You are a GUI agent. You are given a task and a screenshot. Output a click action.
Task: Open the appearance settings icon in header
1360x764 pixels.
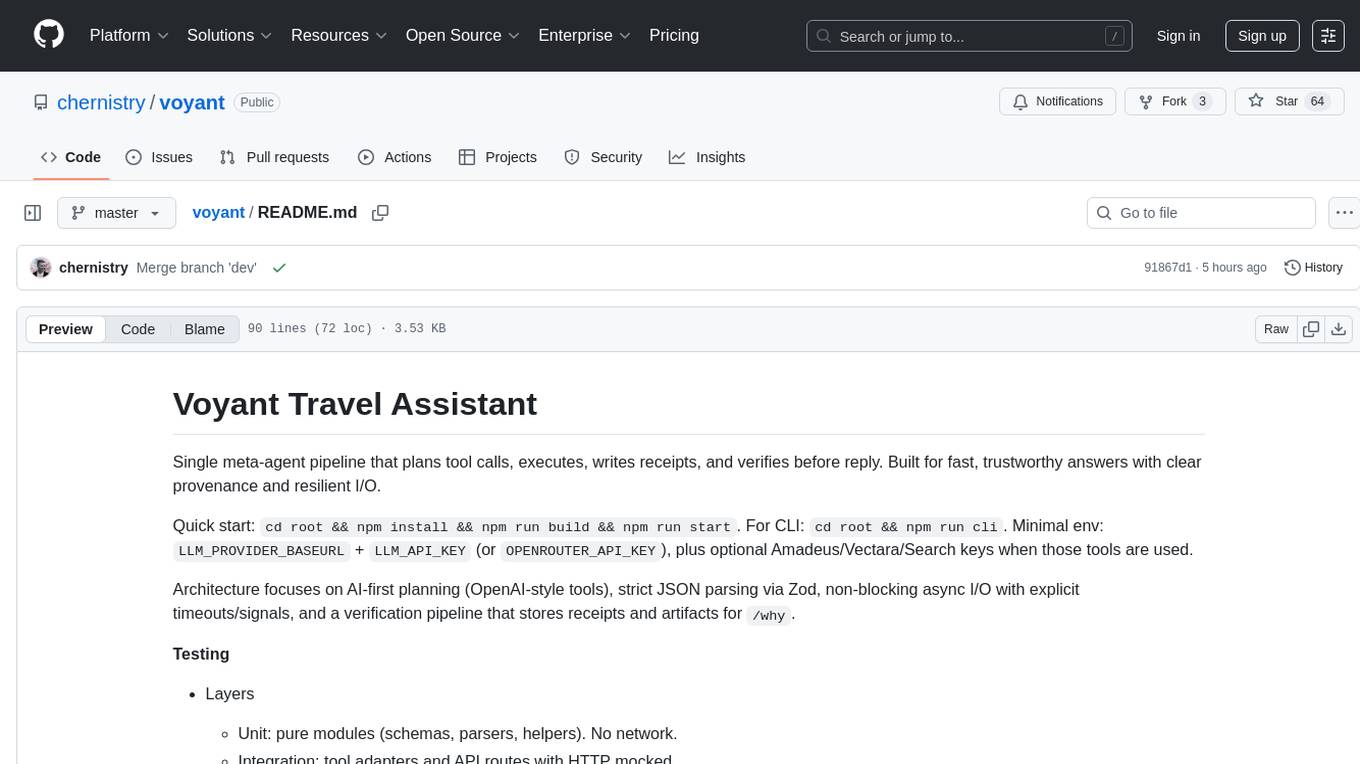(1328, 36)
